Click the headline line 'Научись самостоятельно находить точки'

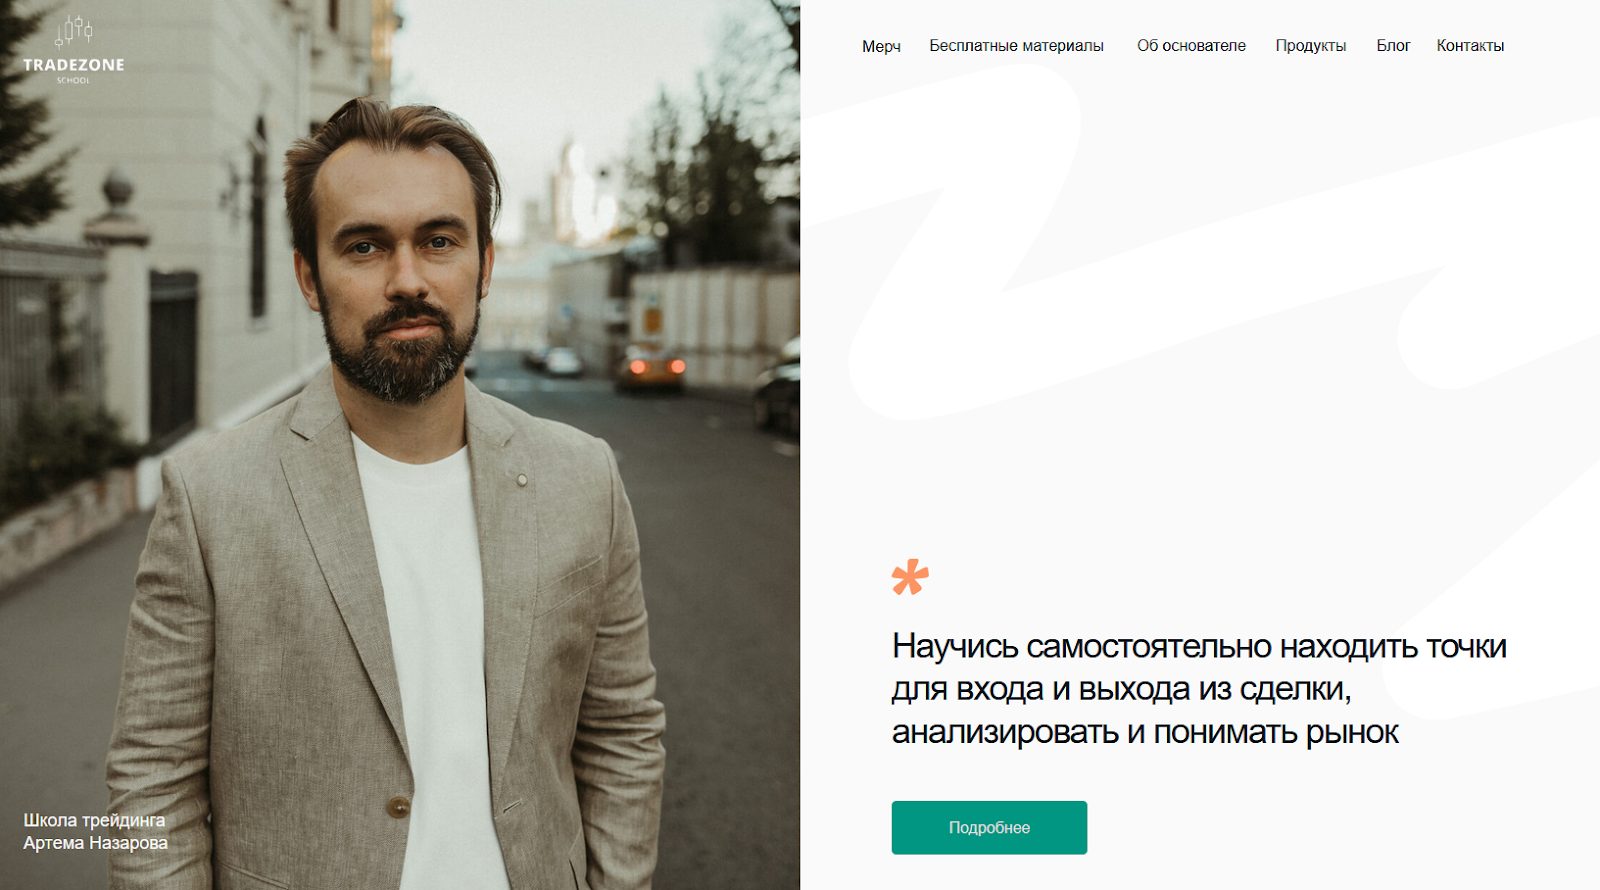pyautogui.click(x=1199, y=646)
